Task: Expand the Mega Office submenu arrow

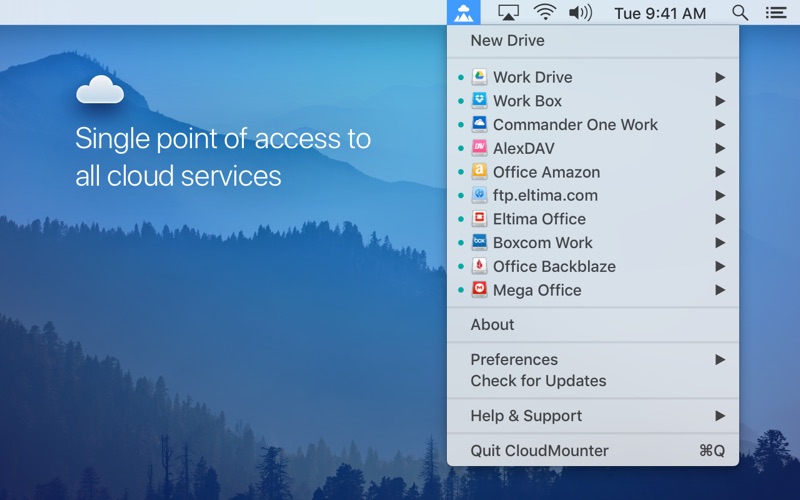Action: [x=720, y=290]
